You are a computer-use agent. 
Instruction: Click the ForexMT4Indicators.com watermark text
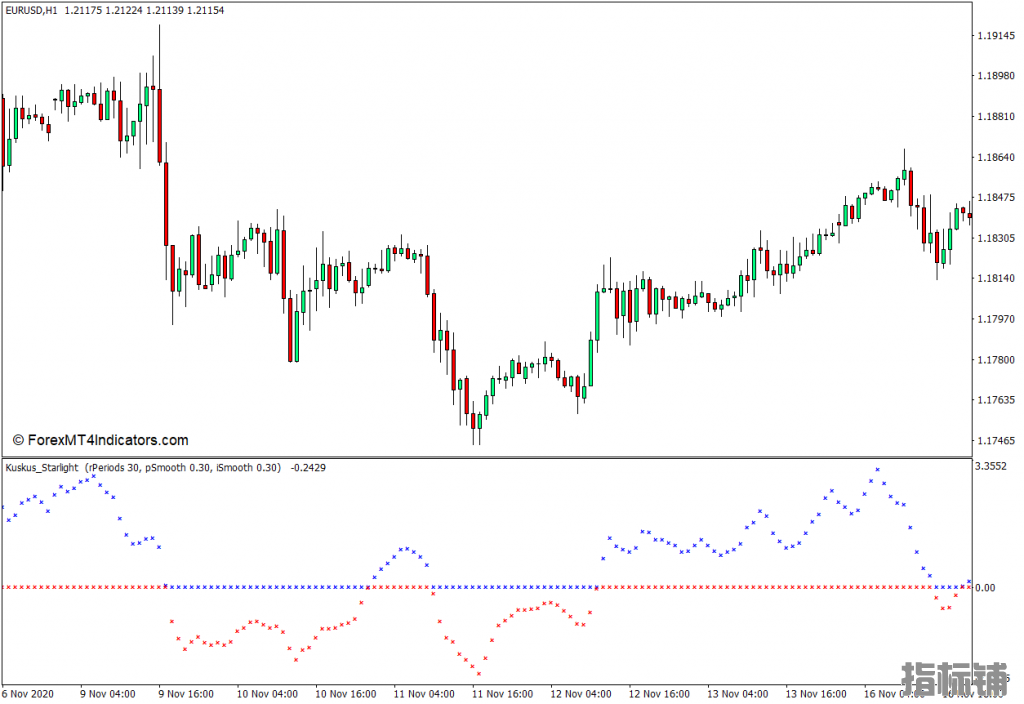(100, 440)
